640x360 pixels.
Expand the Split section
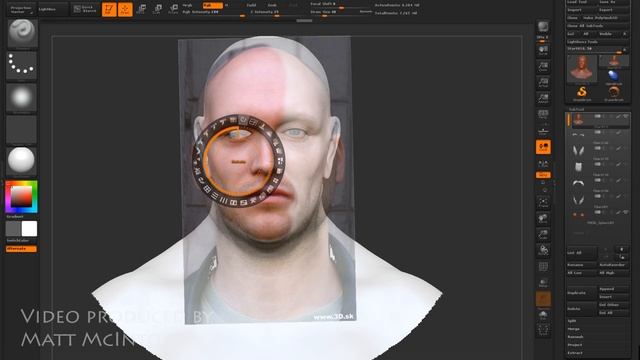(x=572, y=321)
